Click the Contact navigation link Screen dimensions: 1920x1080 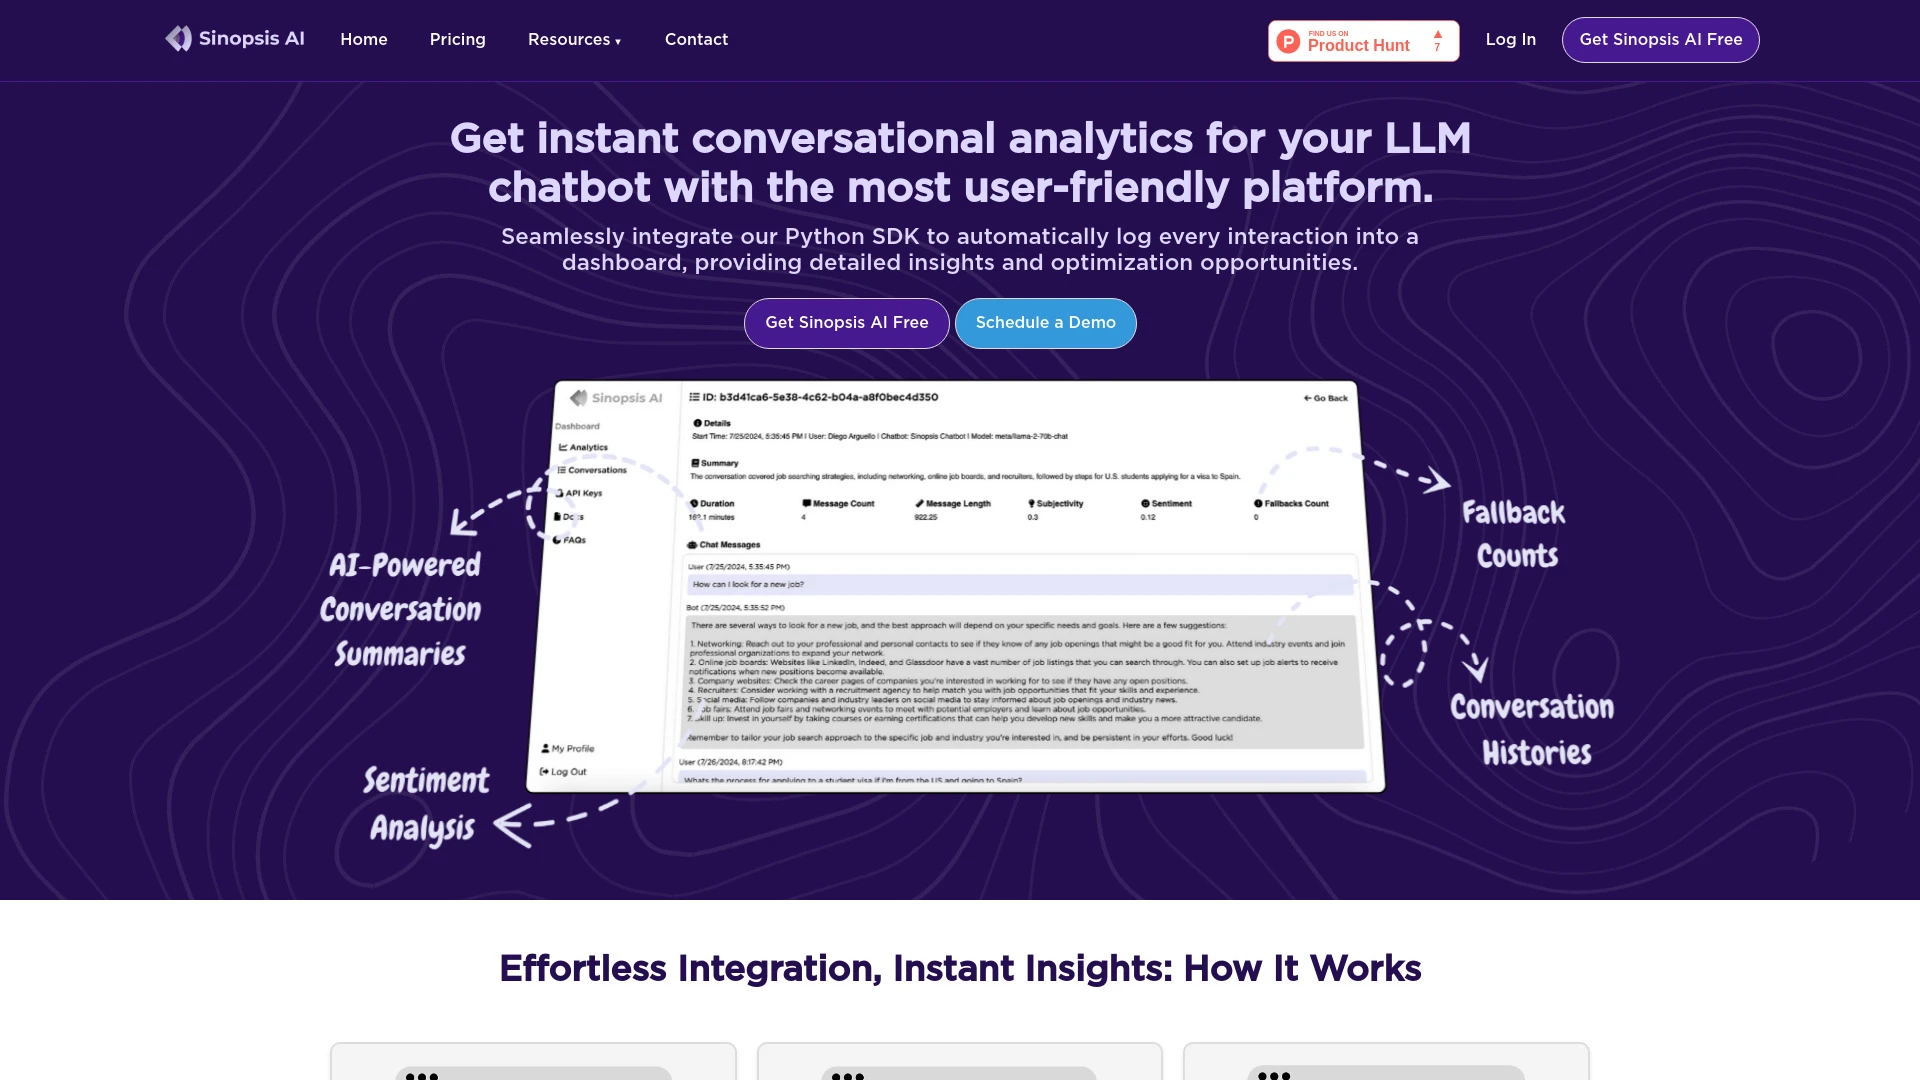click(x=696, y=40)
